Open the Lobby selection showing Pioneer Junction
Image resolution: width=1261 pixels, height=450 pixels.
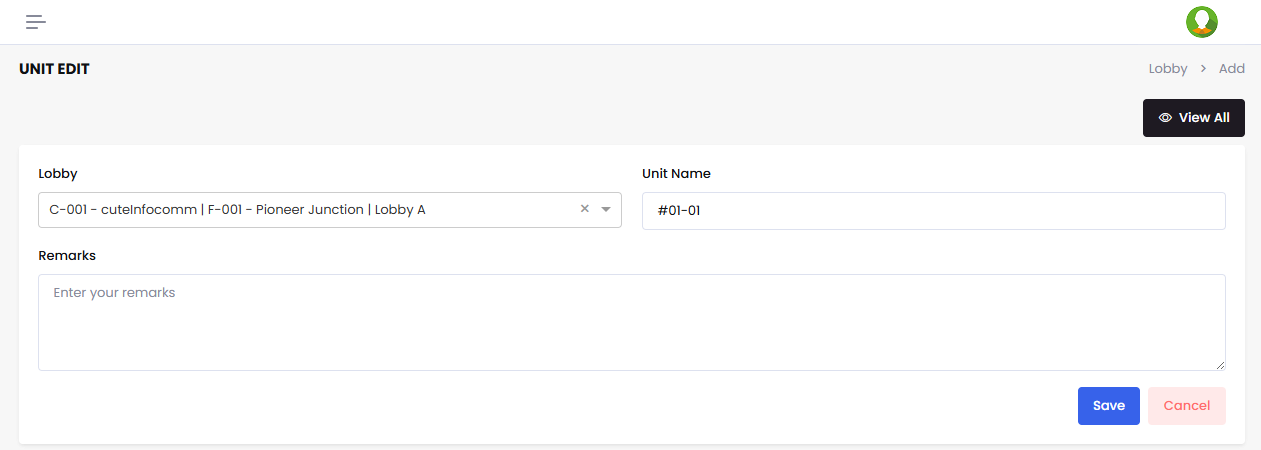tap(300, 210)
